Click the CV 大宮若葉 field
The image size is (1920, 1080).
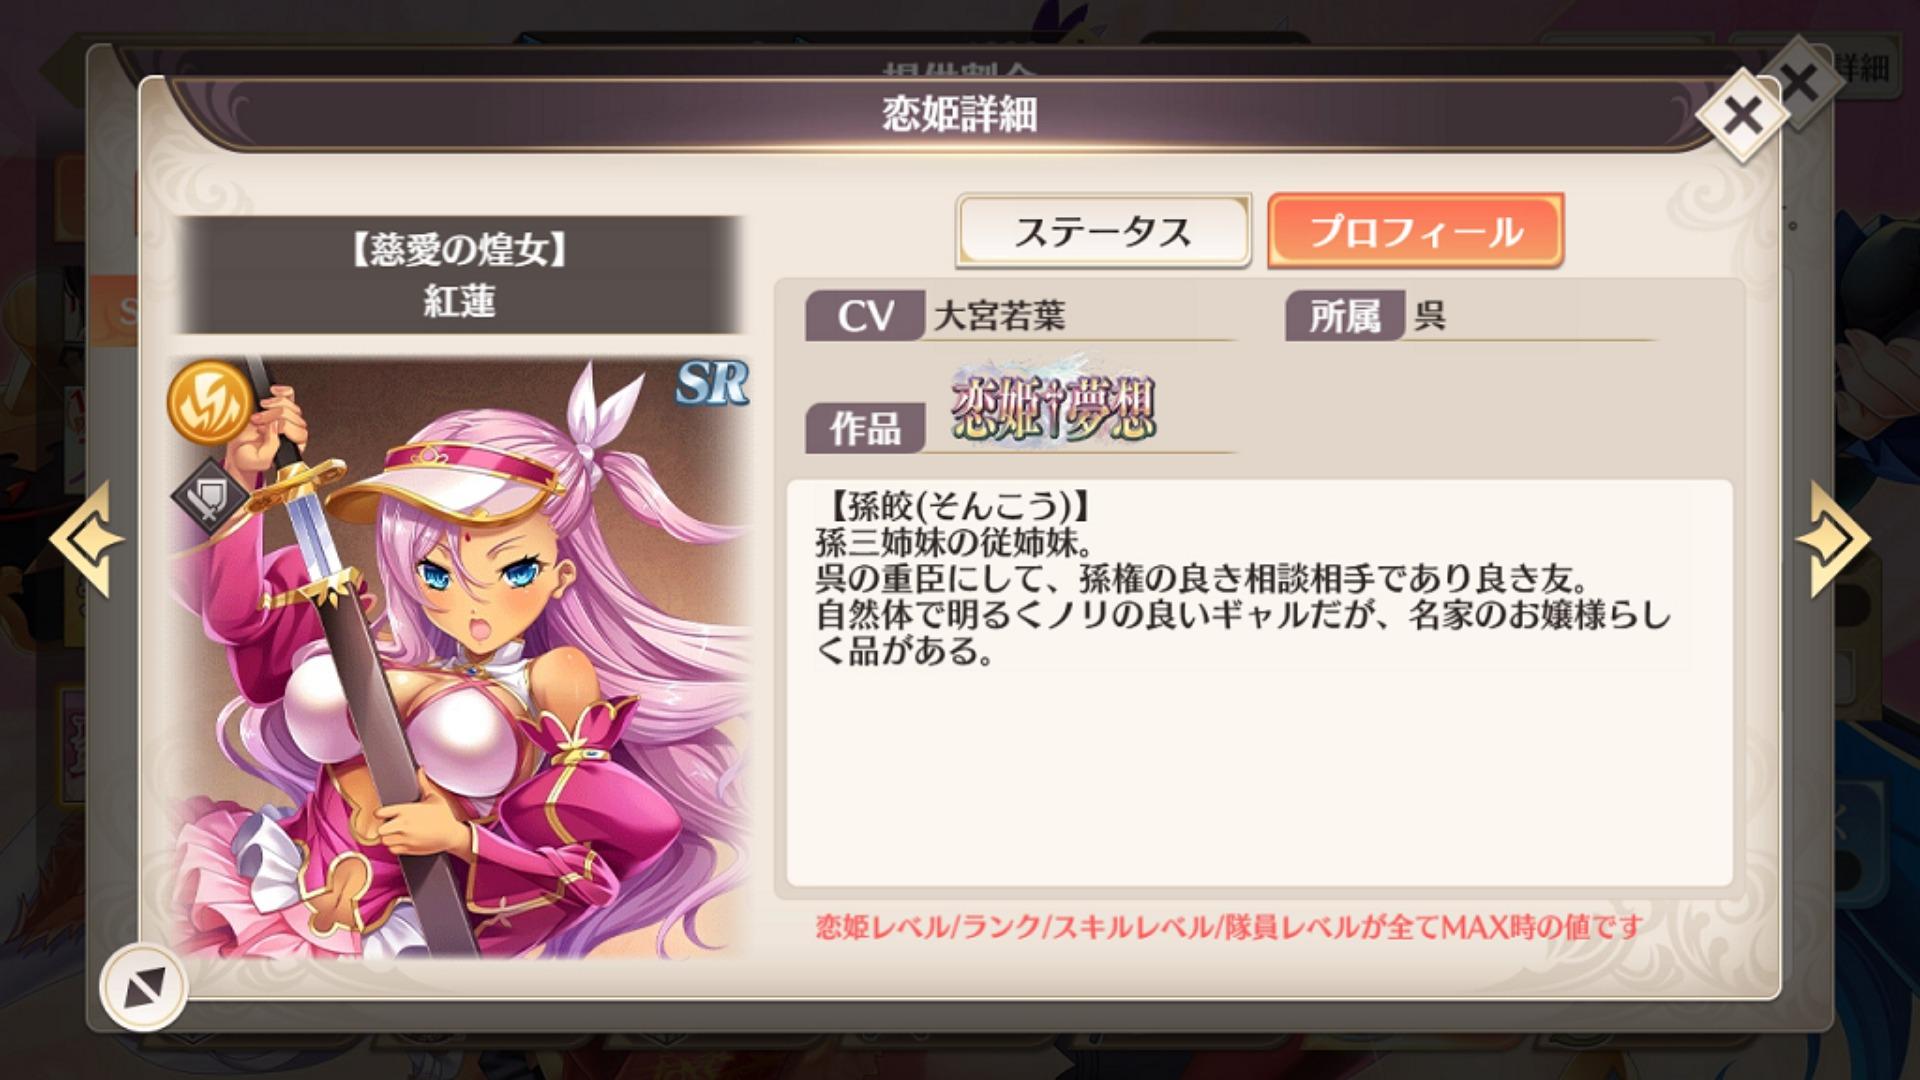click(1020, 316)
